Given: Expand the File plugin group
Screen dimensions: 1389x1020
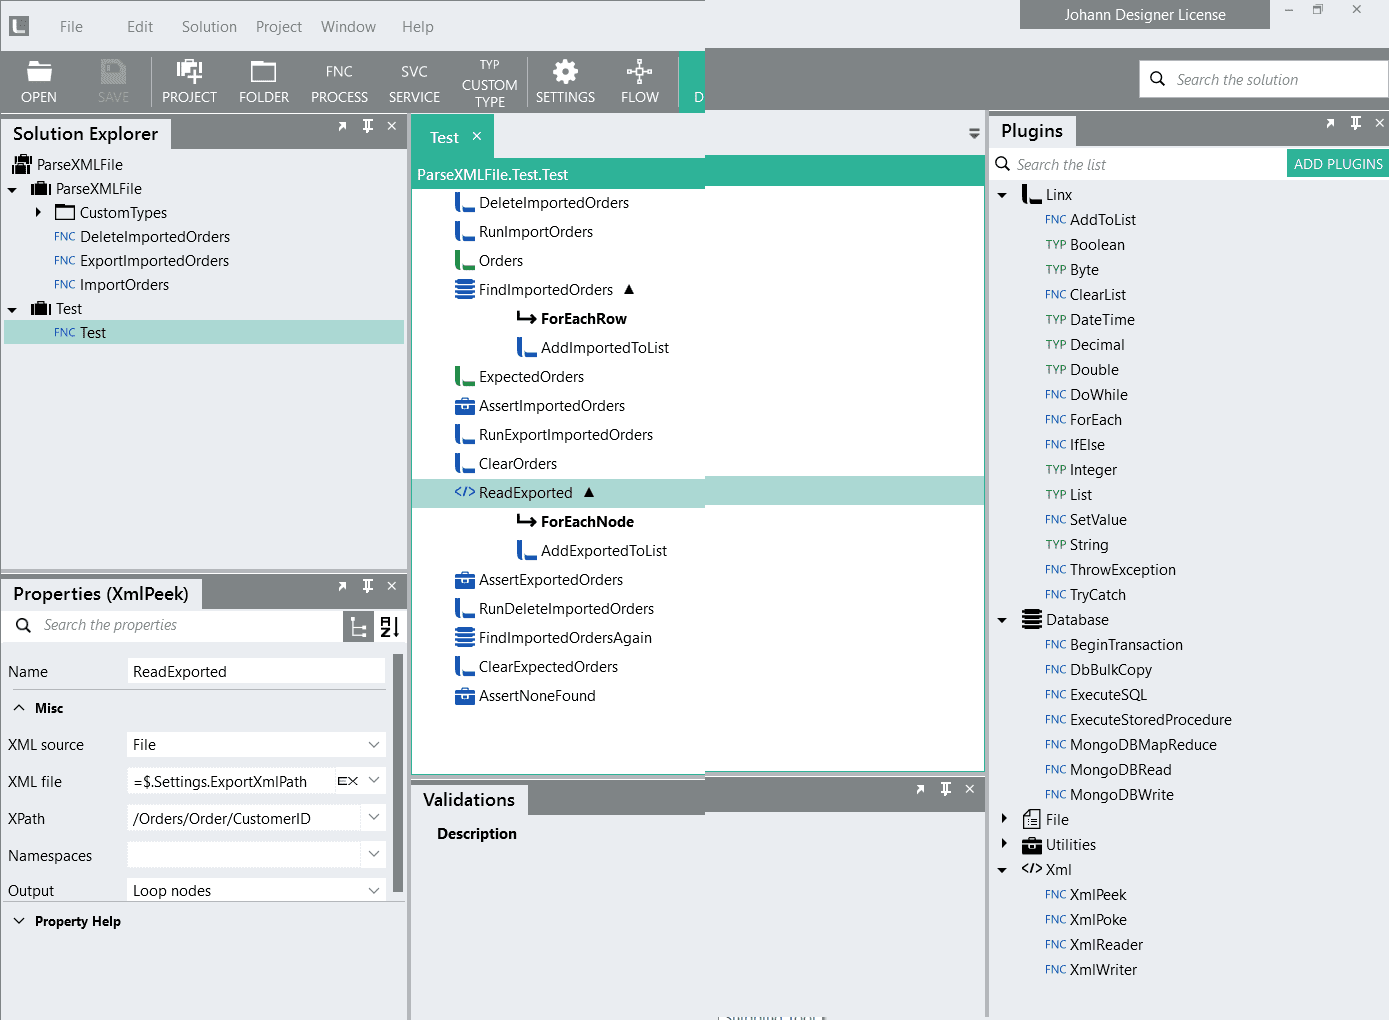Looking at the screenshot, I should [1004, 819].
